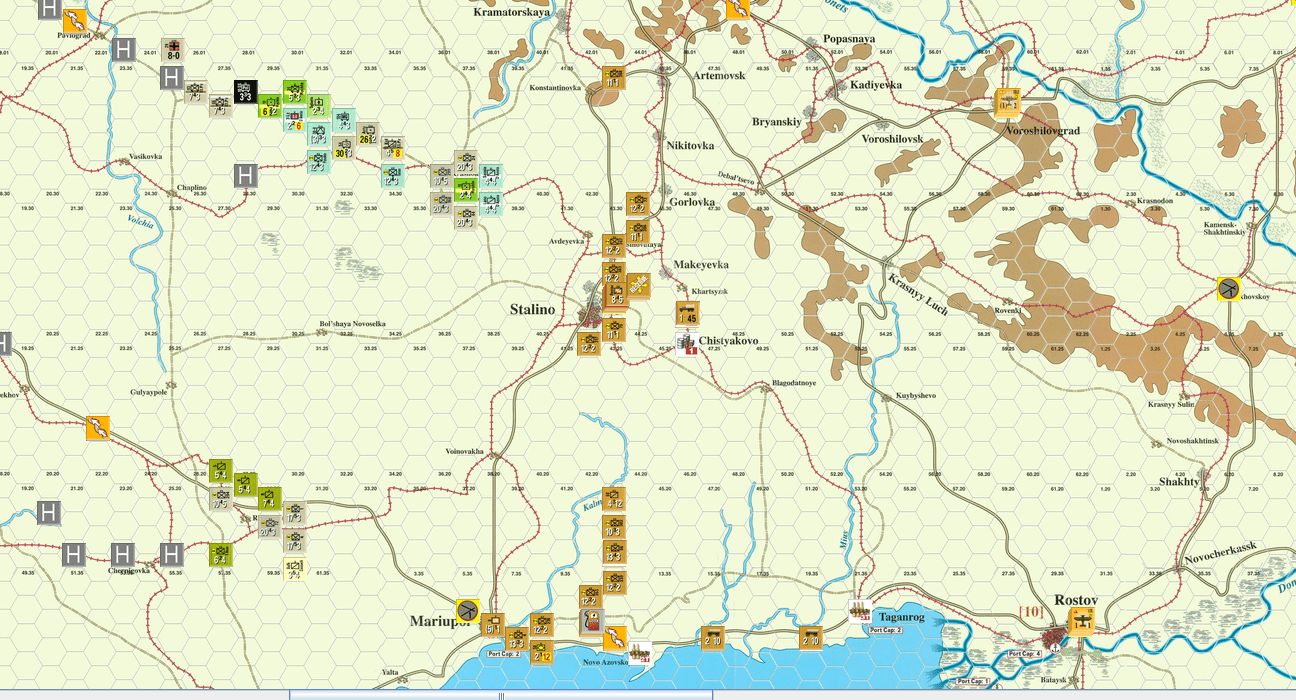Select the supply truck counter marked 1 45

[687, 314]
